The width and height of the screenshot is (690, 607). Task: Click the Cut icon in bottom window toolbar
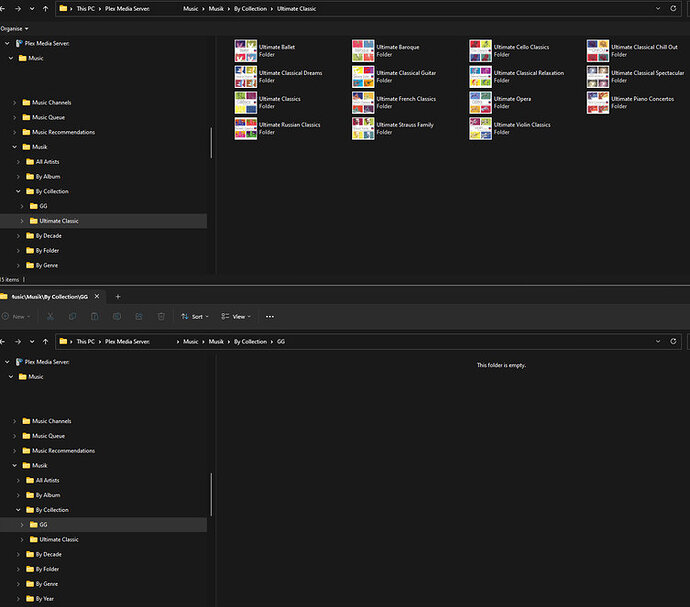pos(50,316)
